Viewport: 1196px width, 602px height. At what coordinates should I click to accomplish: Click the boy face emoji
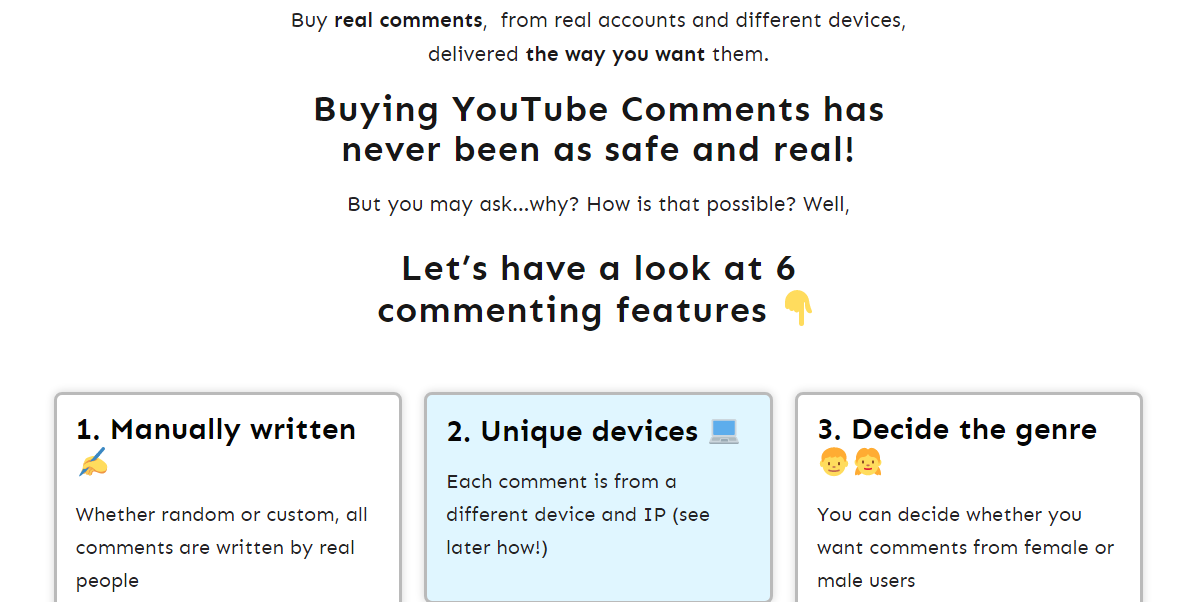pos(833,462)
